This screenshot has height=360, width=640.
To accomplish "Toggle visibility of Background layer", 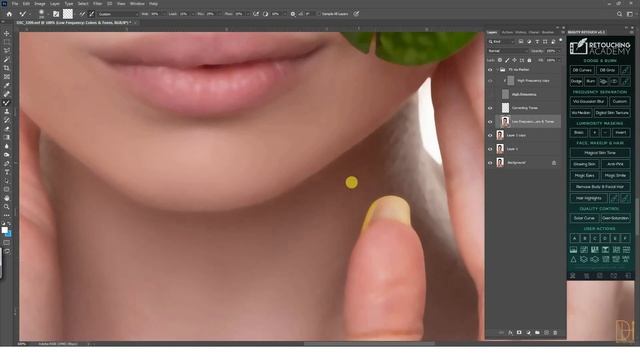I will 490,163.
